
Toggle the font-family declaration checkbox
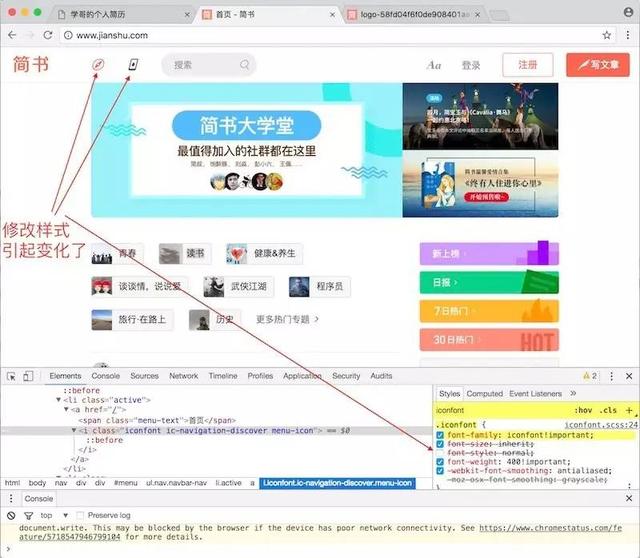point(440,435)
